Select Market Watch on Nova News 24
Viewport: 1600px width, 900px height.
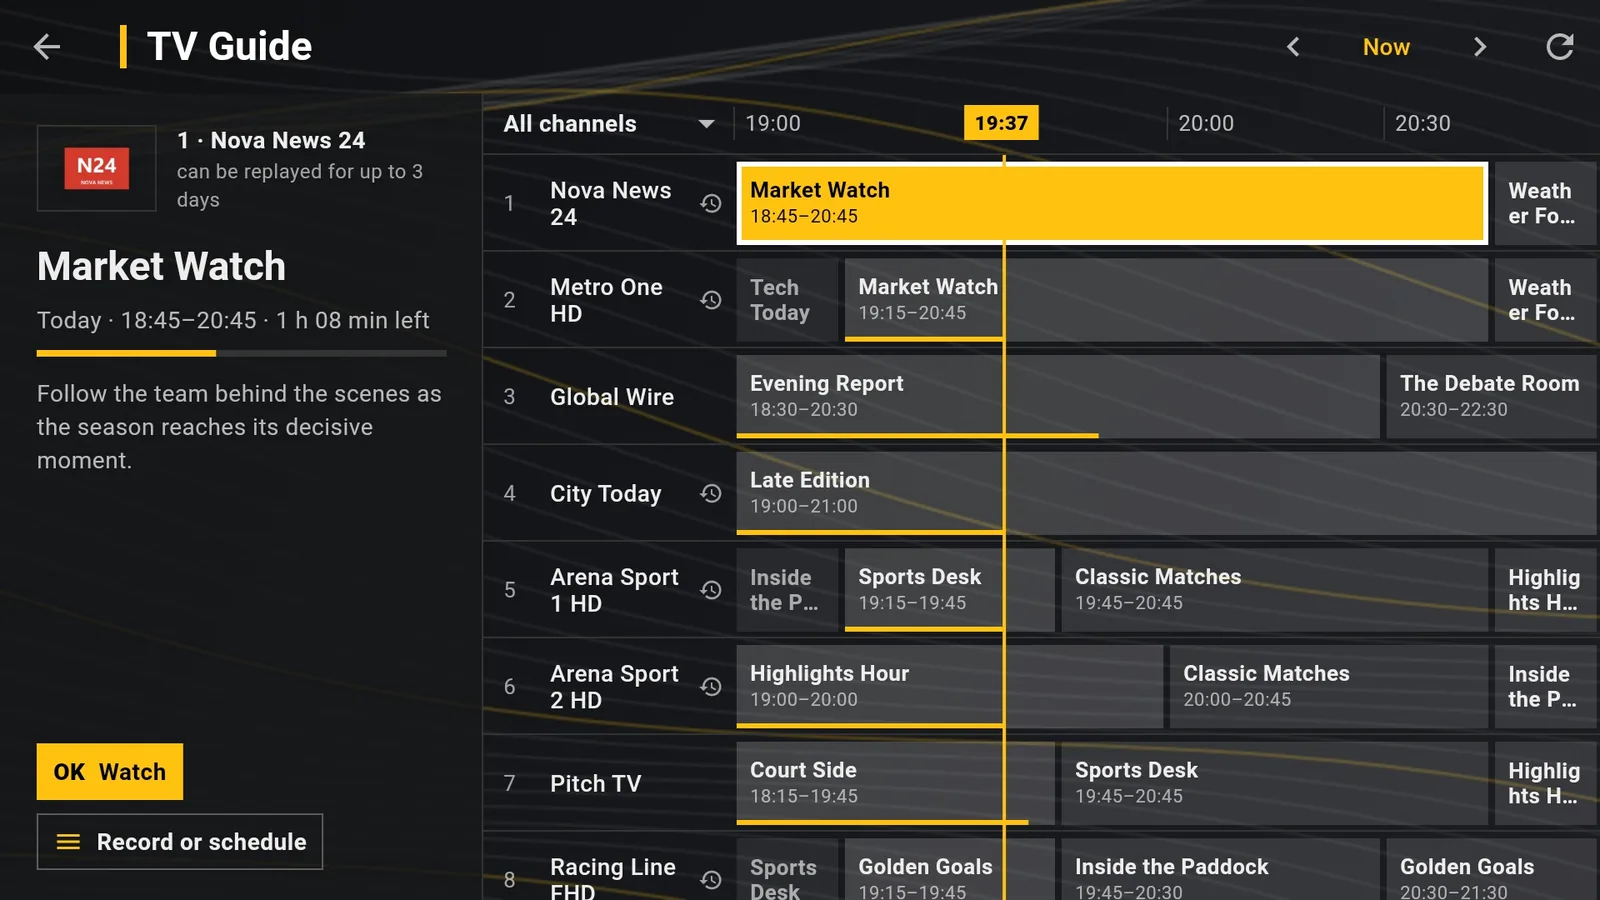coord(1112,203)
